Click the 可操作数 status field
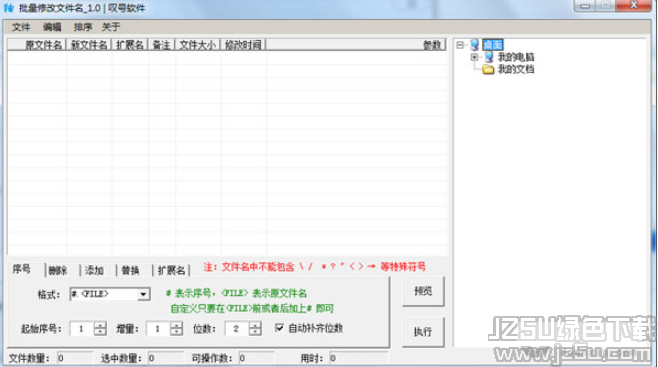The image size is (658, 367). (256, 358)
